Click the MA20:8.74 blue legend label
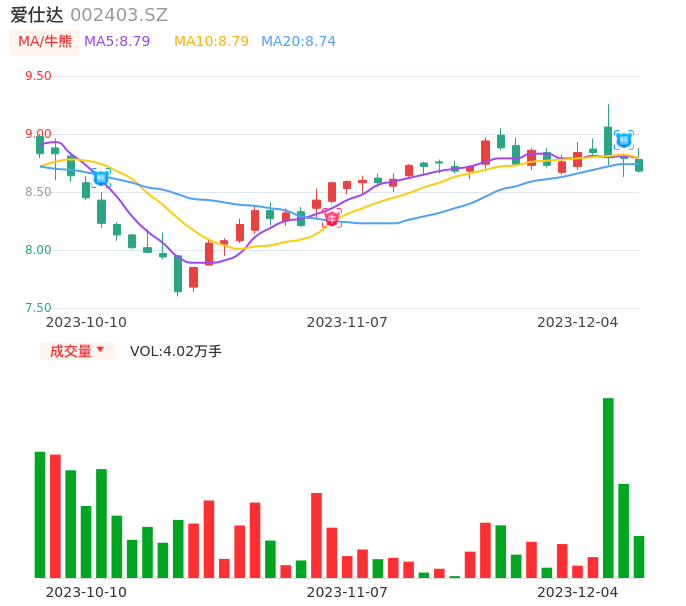This screenshot has width=686, height=606. tap(298, 42)
